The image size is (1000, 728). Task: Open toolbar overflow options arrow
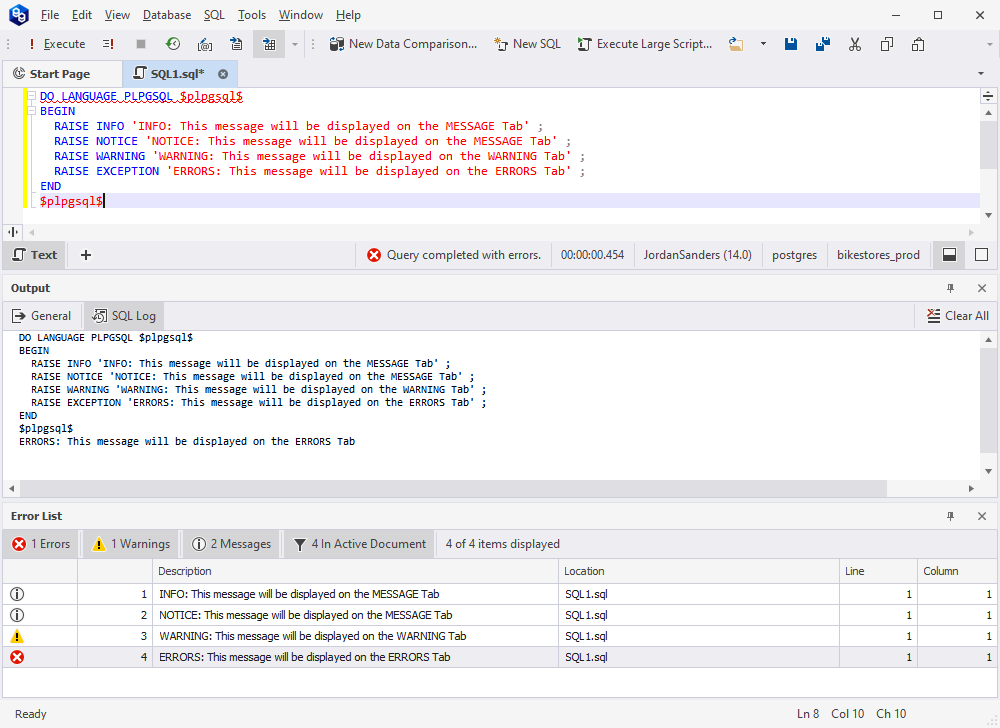(990, 44)
